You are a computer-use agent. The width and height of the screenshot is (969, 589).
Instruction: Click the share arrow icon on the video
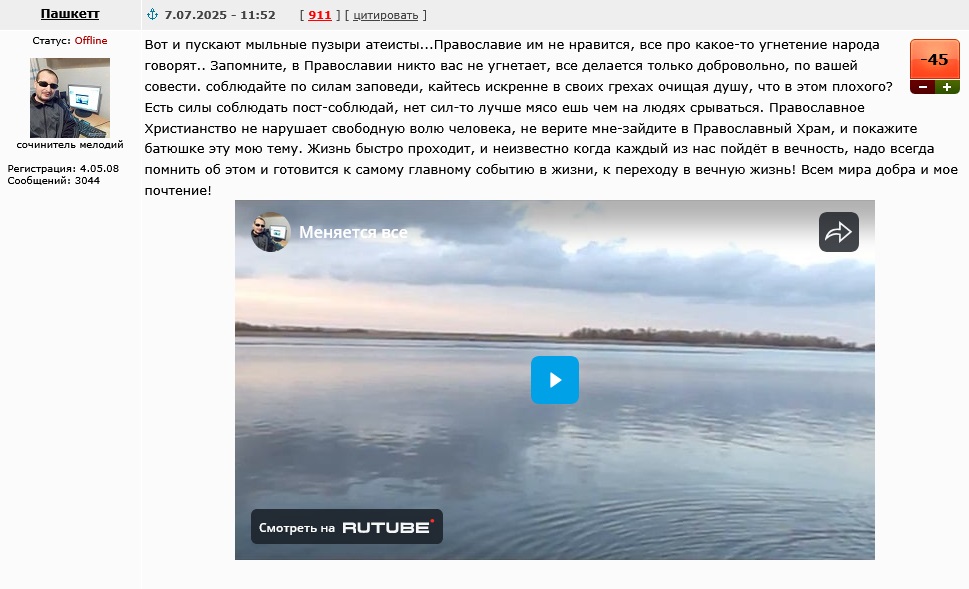[x=839, y=232]
